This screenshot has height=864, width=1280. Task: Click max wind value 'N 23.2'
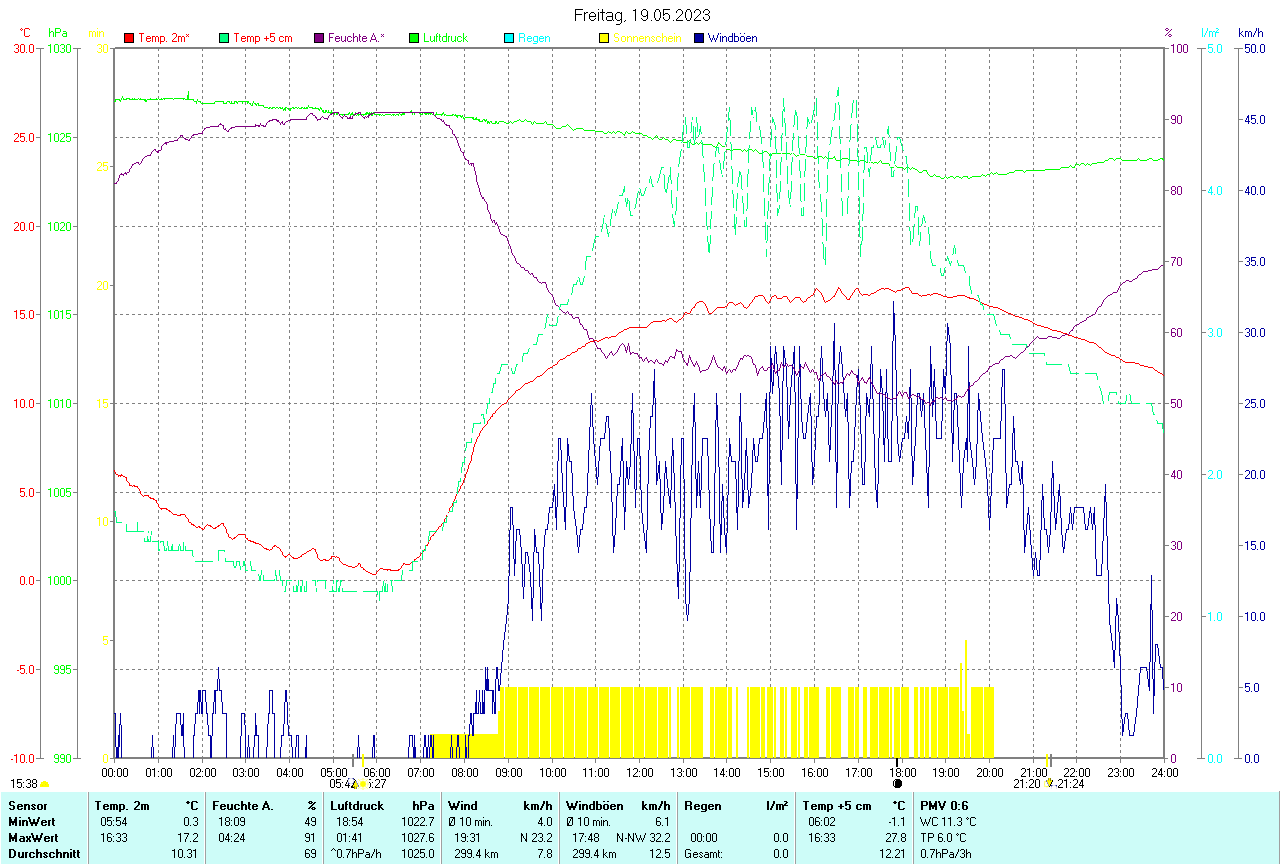536,838
